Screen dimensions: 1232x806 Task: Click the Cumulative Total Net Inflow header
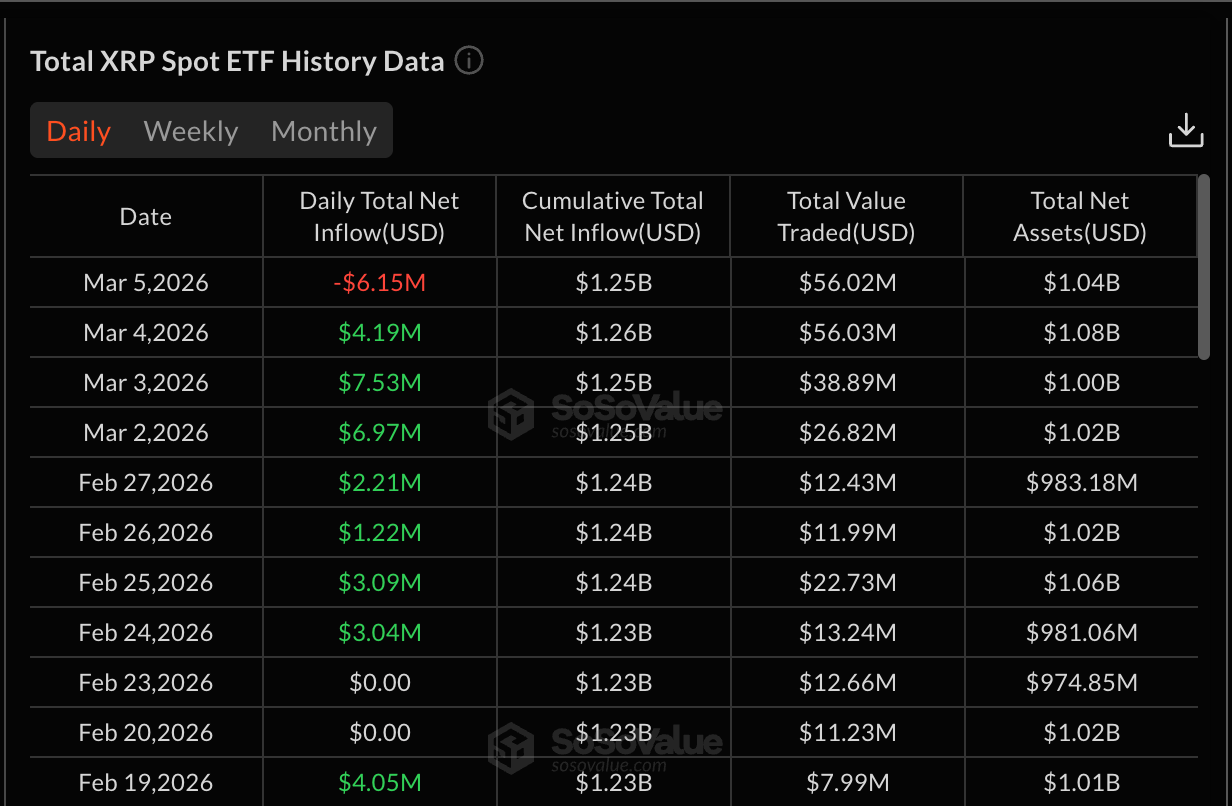click(x=613, y=217)
